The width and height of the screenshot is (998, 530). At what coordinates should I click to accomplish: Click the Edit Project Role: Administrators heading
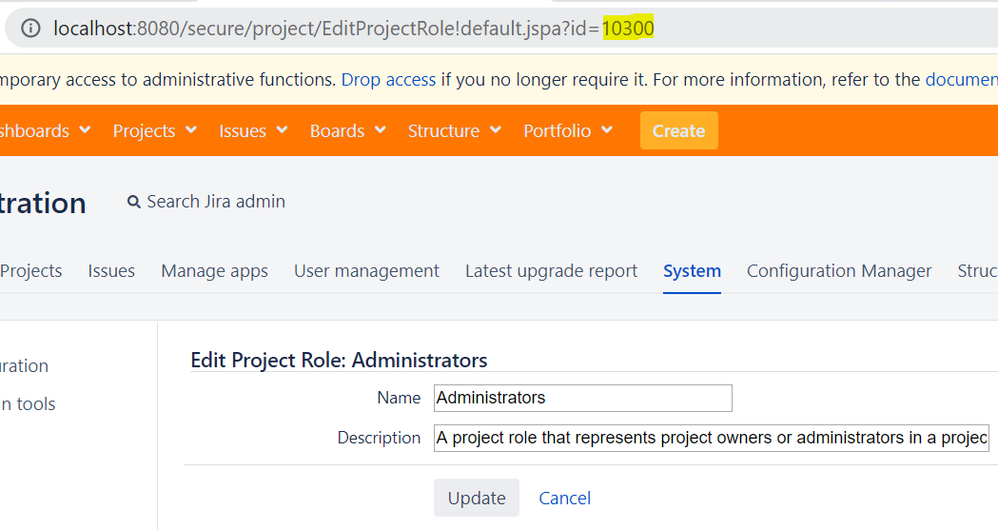coord(339,360)
